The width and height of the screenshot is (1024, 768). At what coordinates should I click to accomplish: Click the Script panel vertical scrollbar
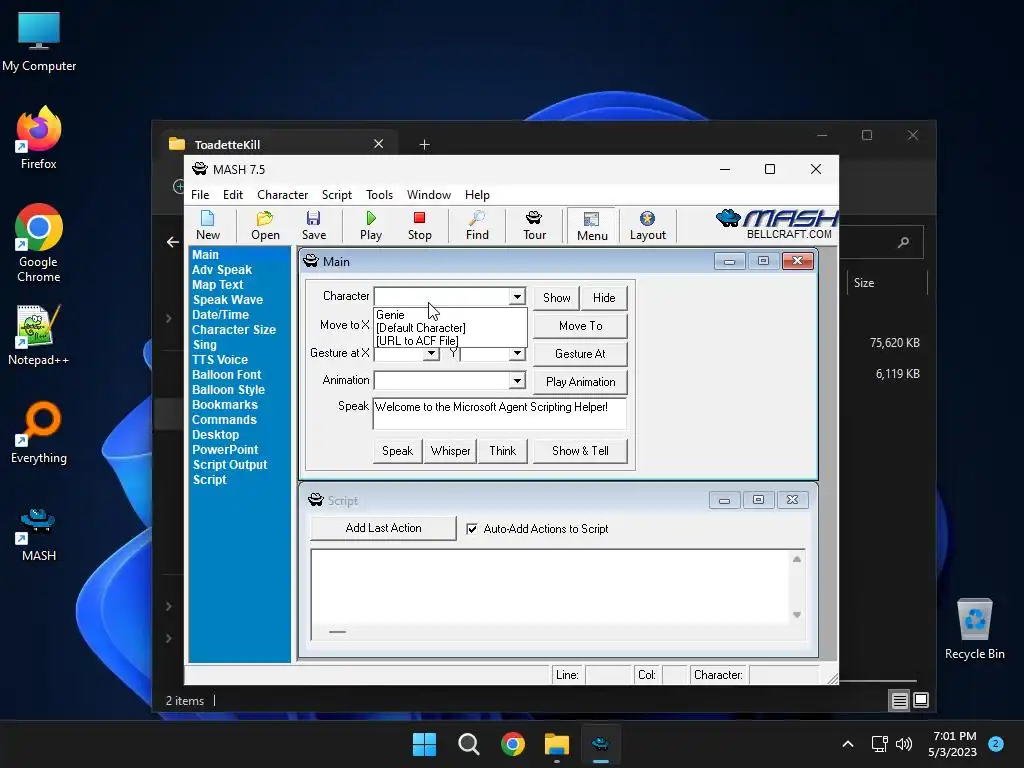[x=797, y=586]
